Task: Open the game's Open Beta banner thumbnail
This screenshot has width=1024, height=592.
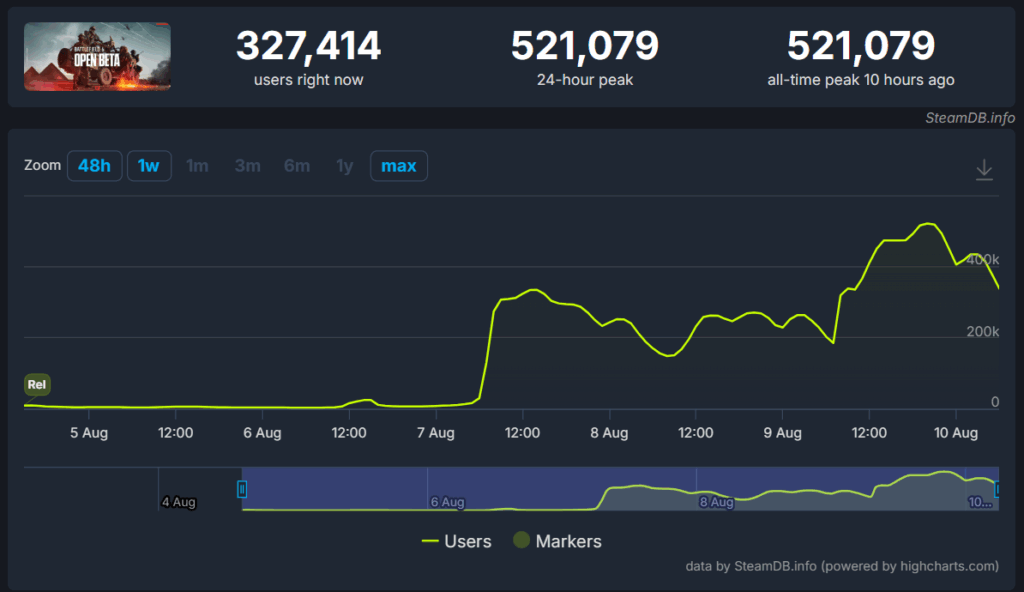Action: pyautogui.click(x=97, y=56)
